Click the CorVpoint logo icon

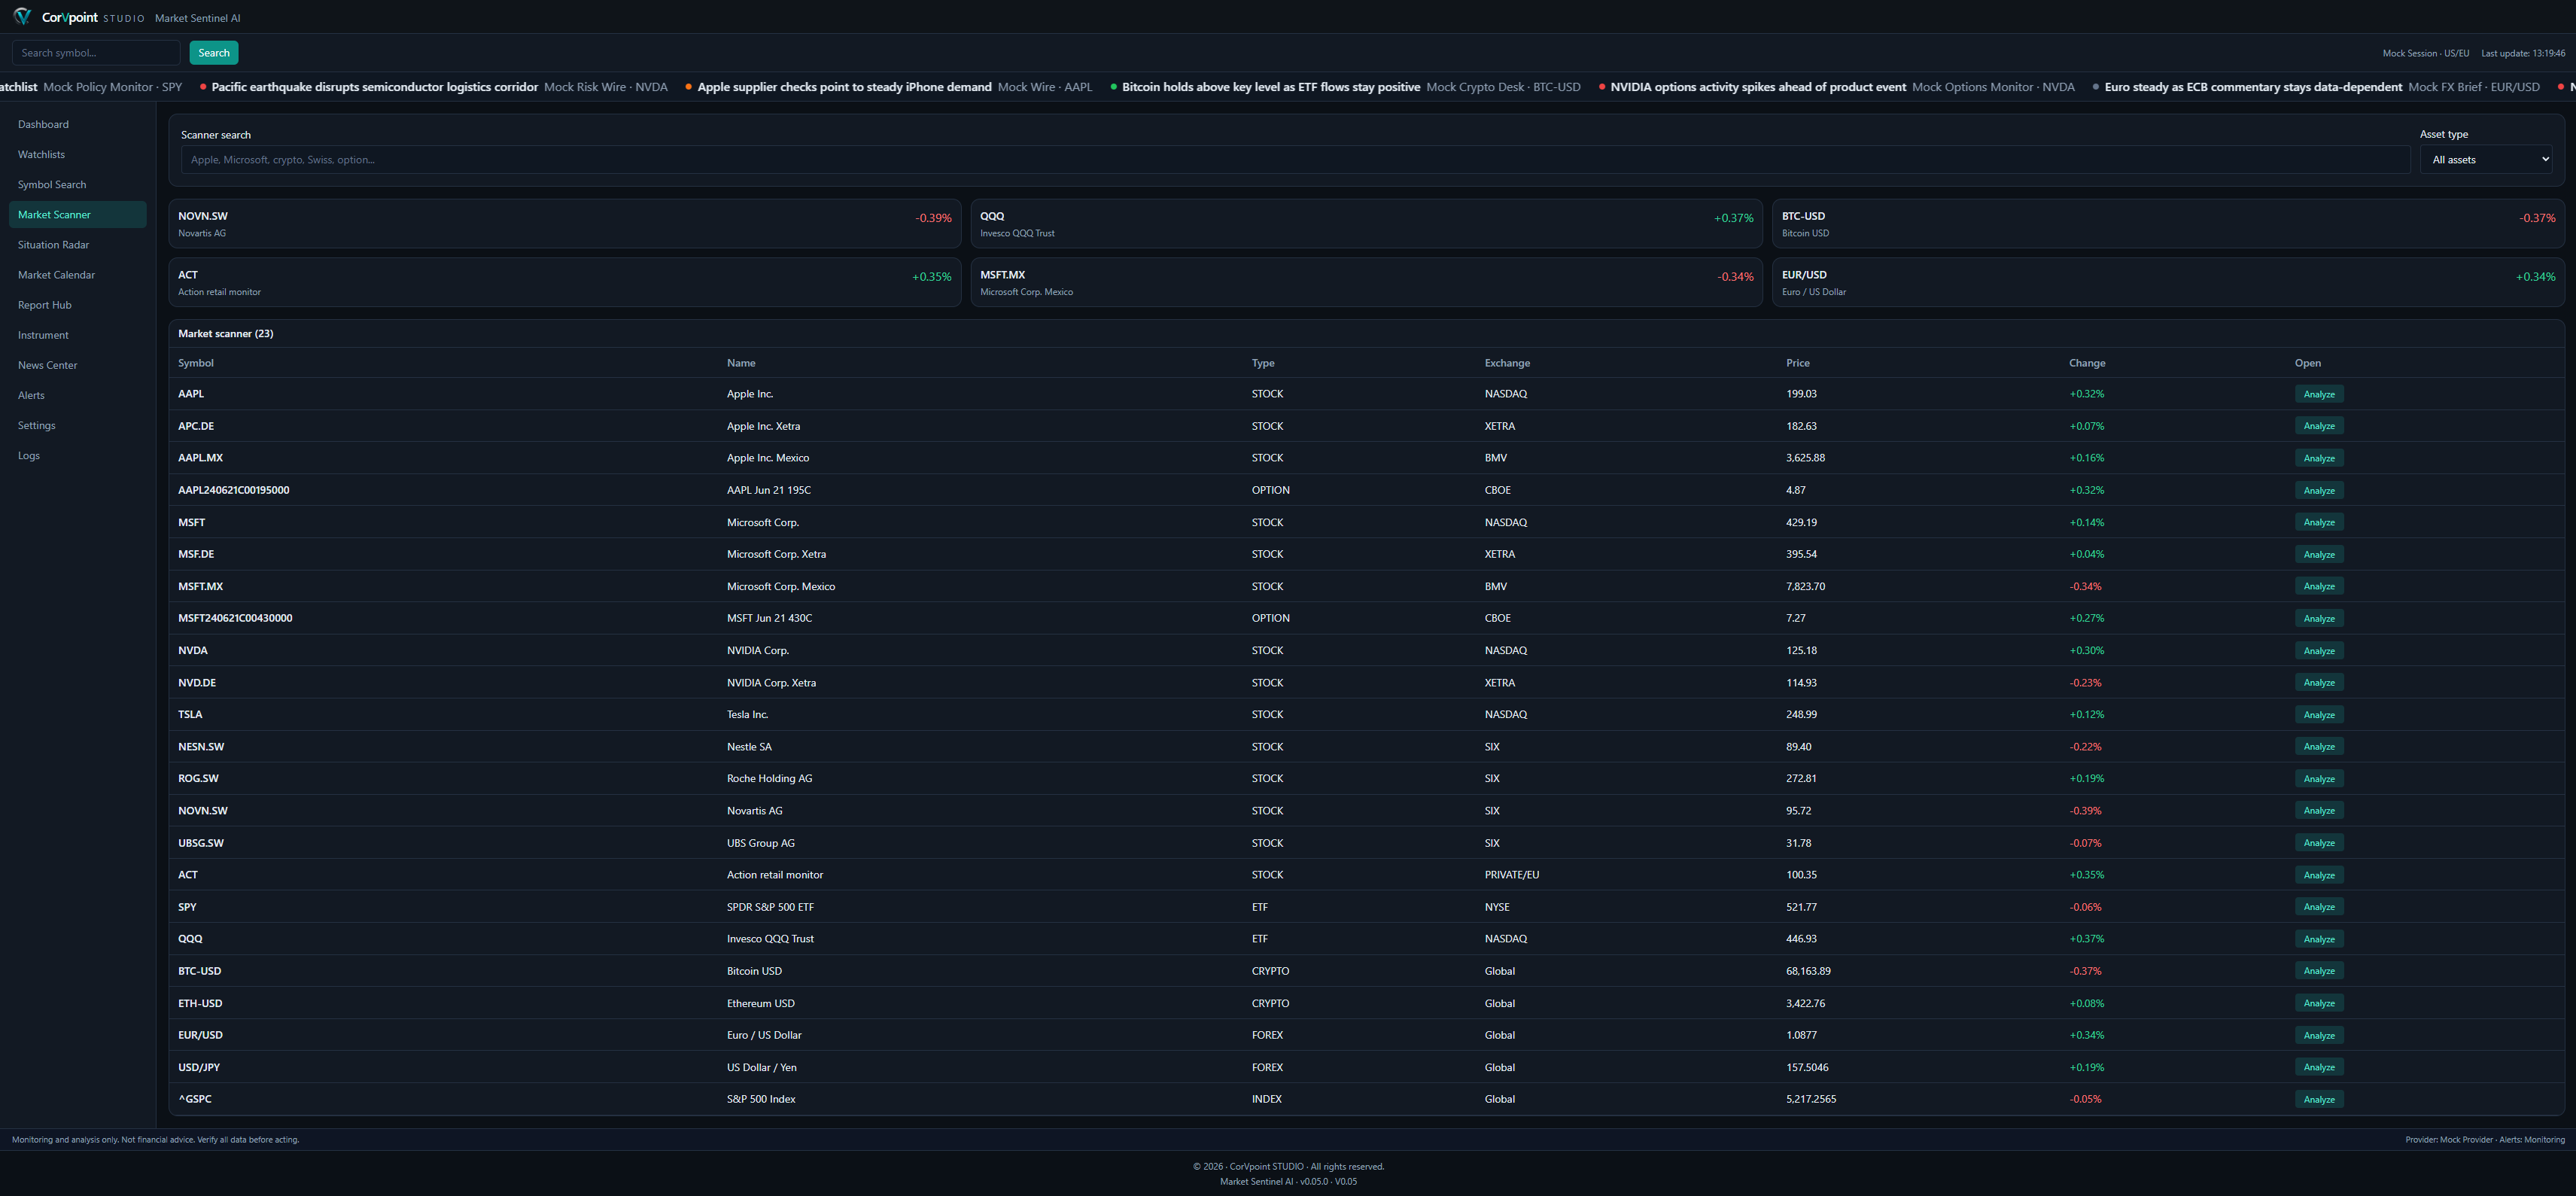pos(22,17)
